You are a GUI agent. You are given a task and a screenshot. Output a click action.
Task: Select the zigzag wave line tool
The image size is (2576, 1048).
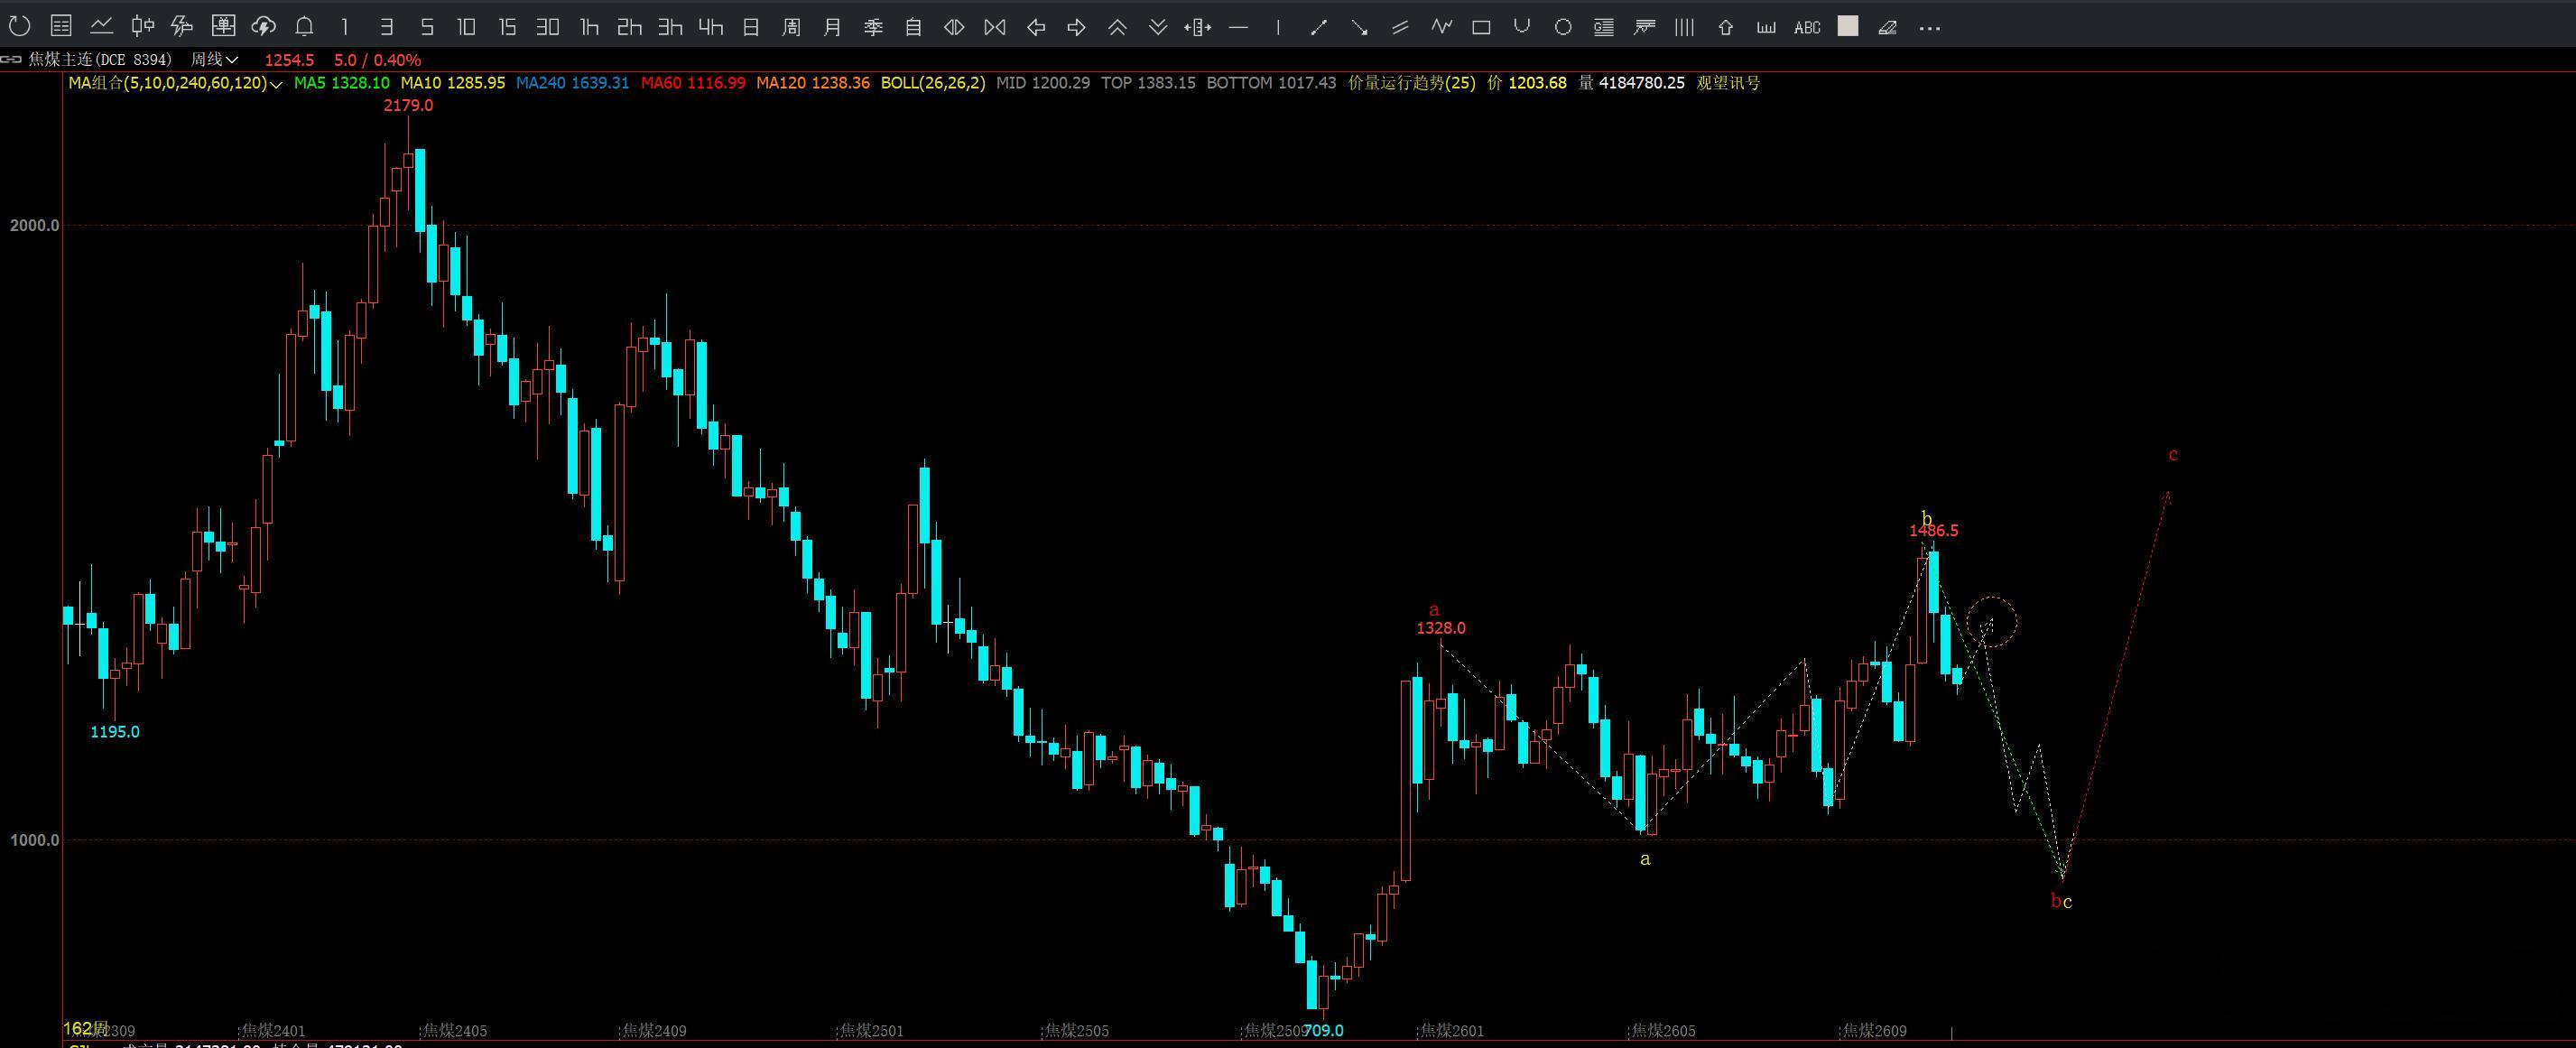tap(1441, 27)
